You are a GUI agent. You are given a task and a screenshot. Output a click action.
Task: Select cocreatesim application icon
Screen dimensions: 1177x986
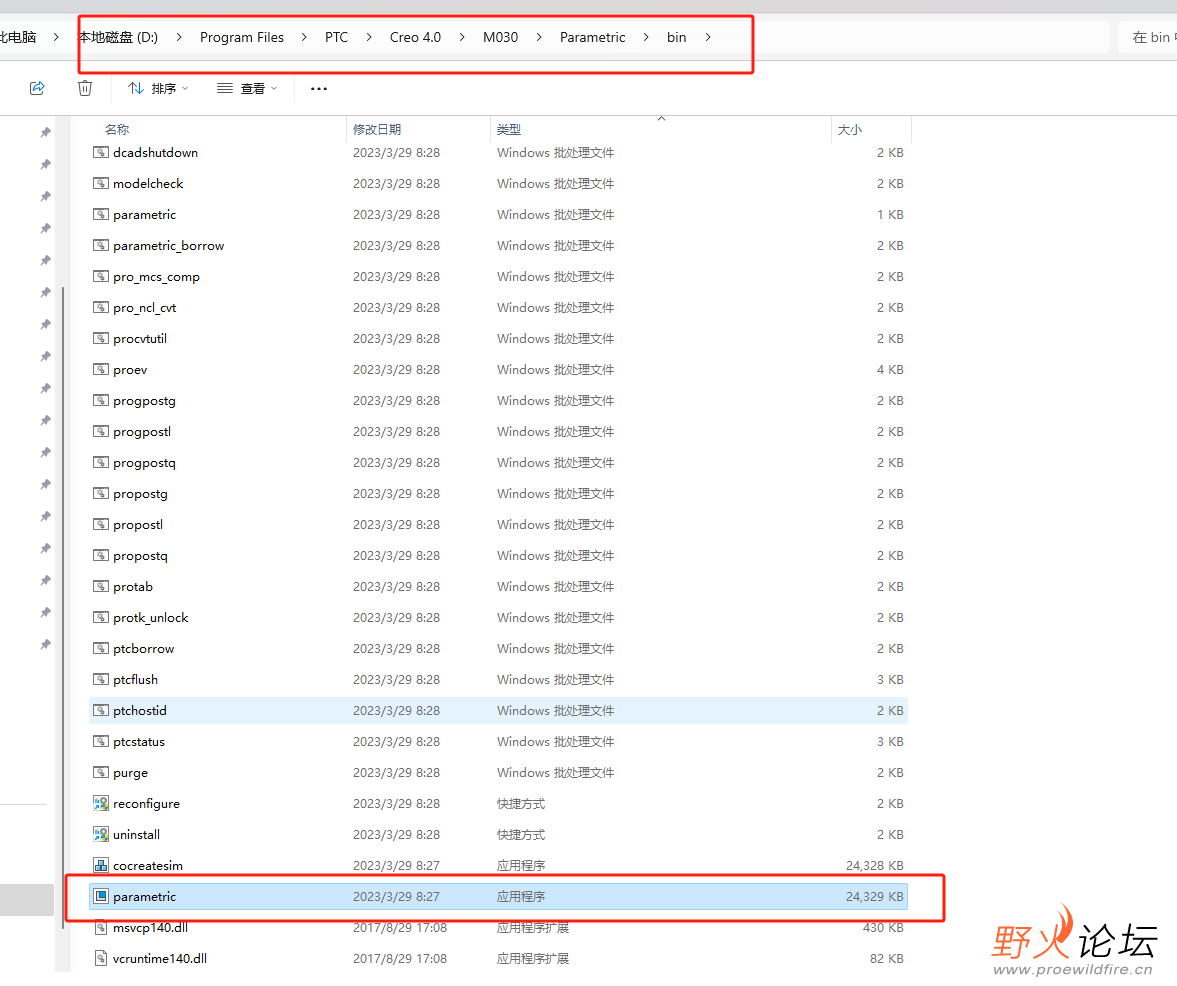point(101,865)
